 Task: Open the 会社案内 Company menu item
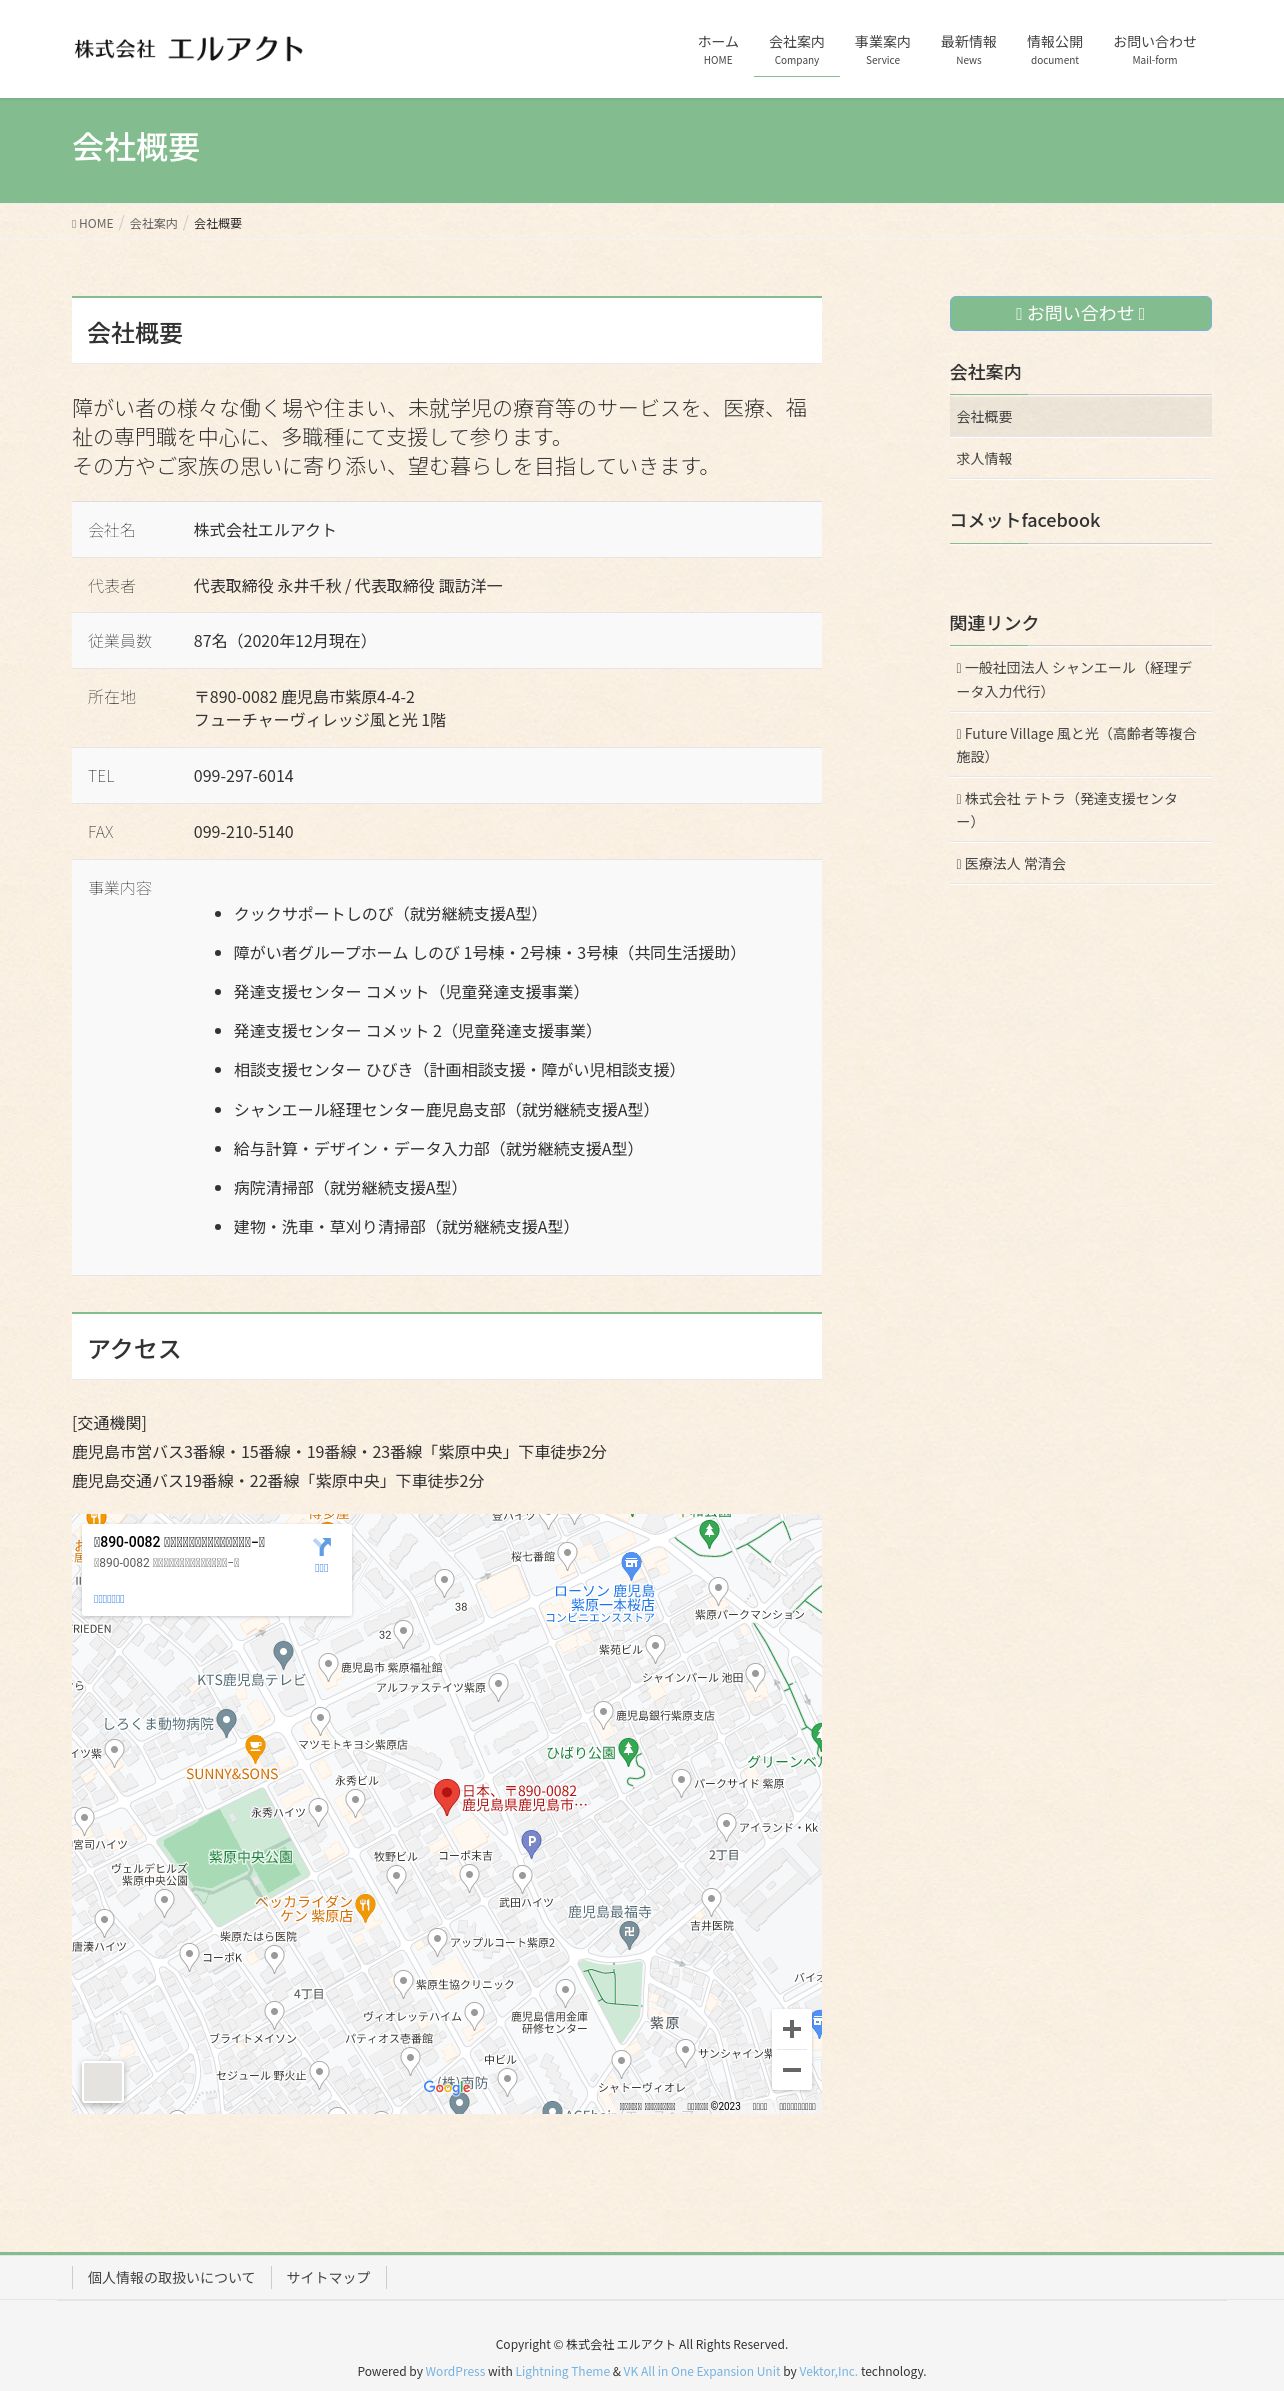tap(796, 50)
